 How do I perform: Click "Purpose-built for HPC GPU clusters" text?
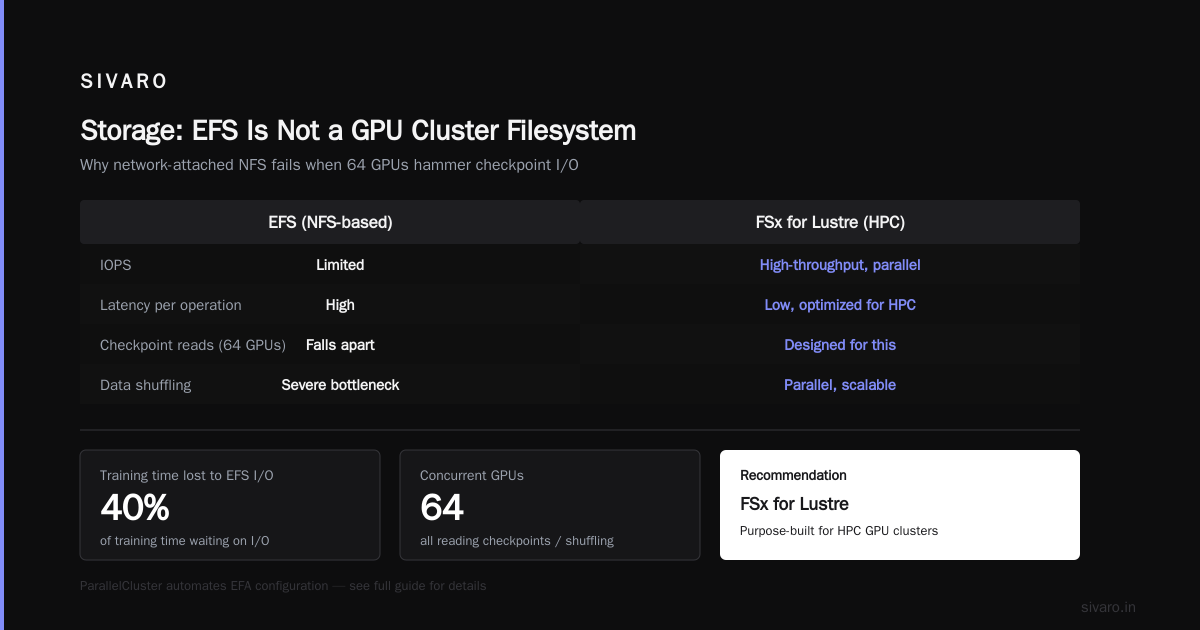coord(839,531)
